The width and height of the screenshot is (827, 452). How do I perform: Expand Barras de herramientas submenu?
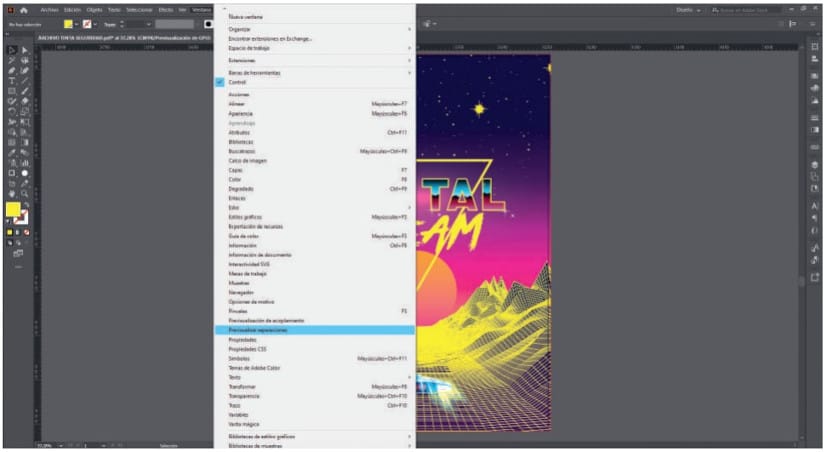coord(254,73)
